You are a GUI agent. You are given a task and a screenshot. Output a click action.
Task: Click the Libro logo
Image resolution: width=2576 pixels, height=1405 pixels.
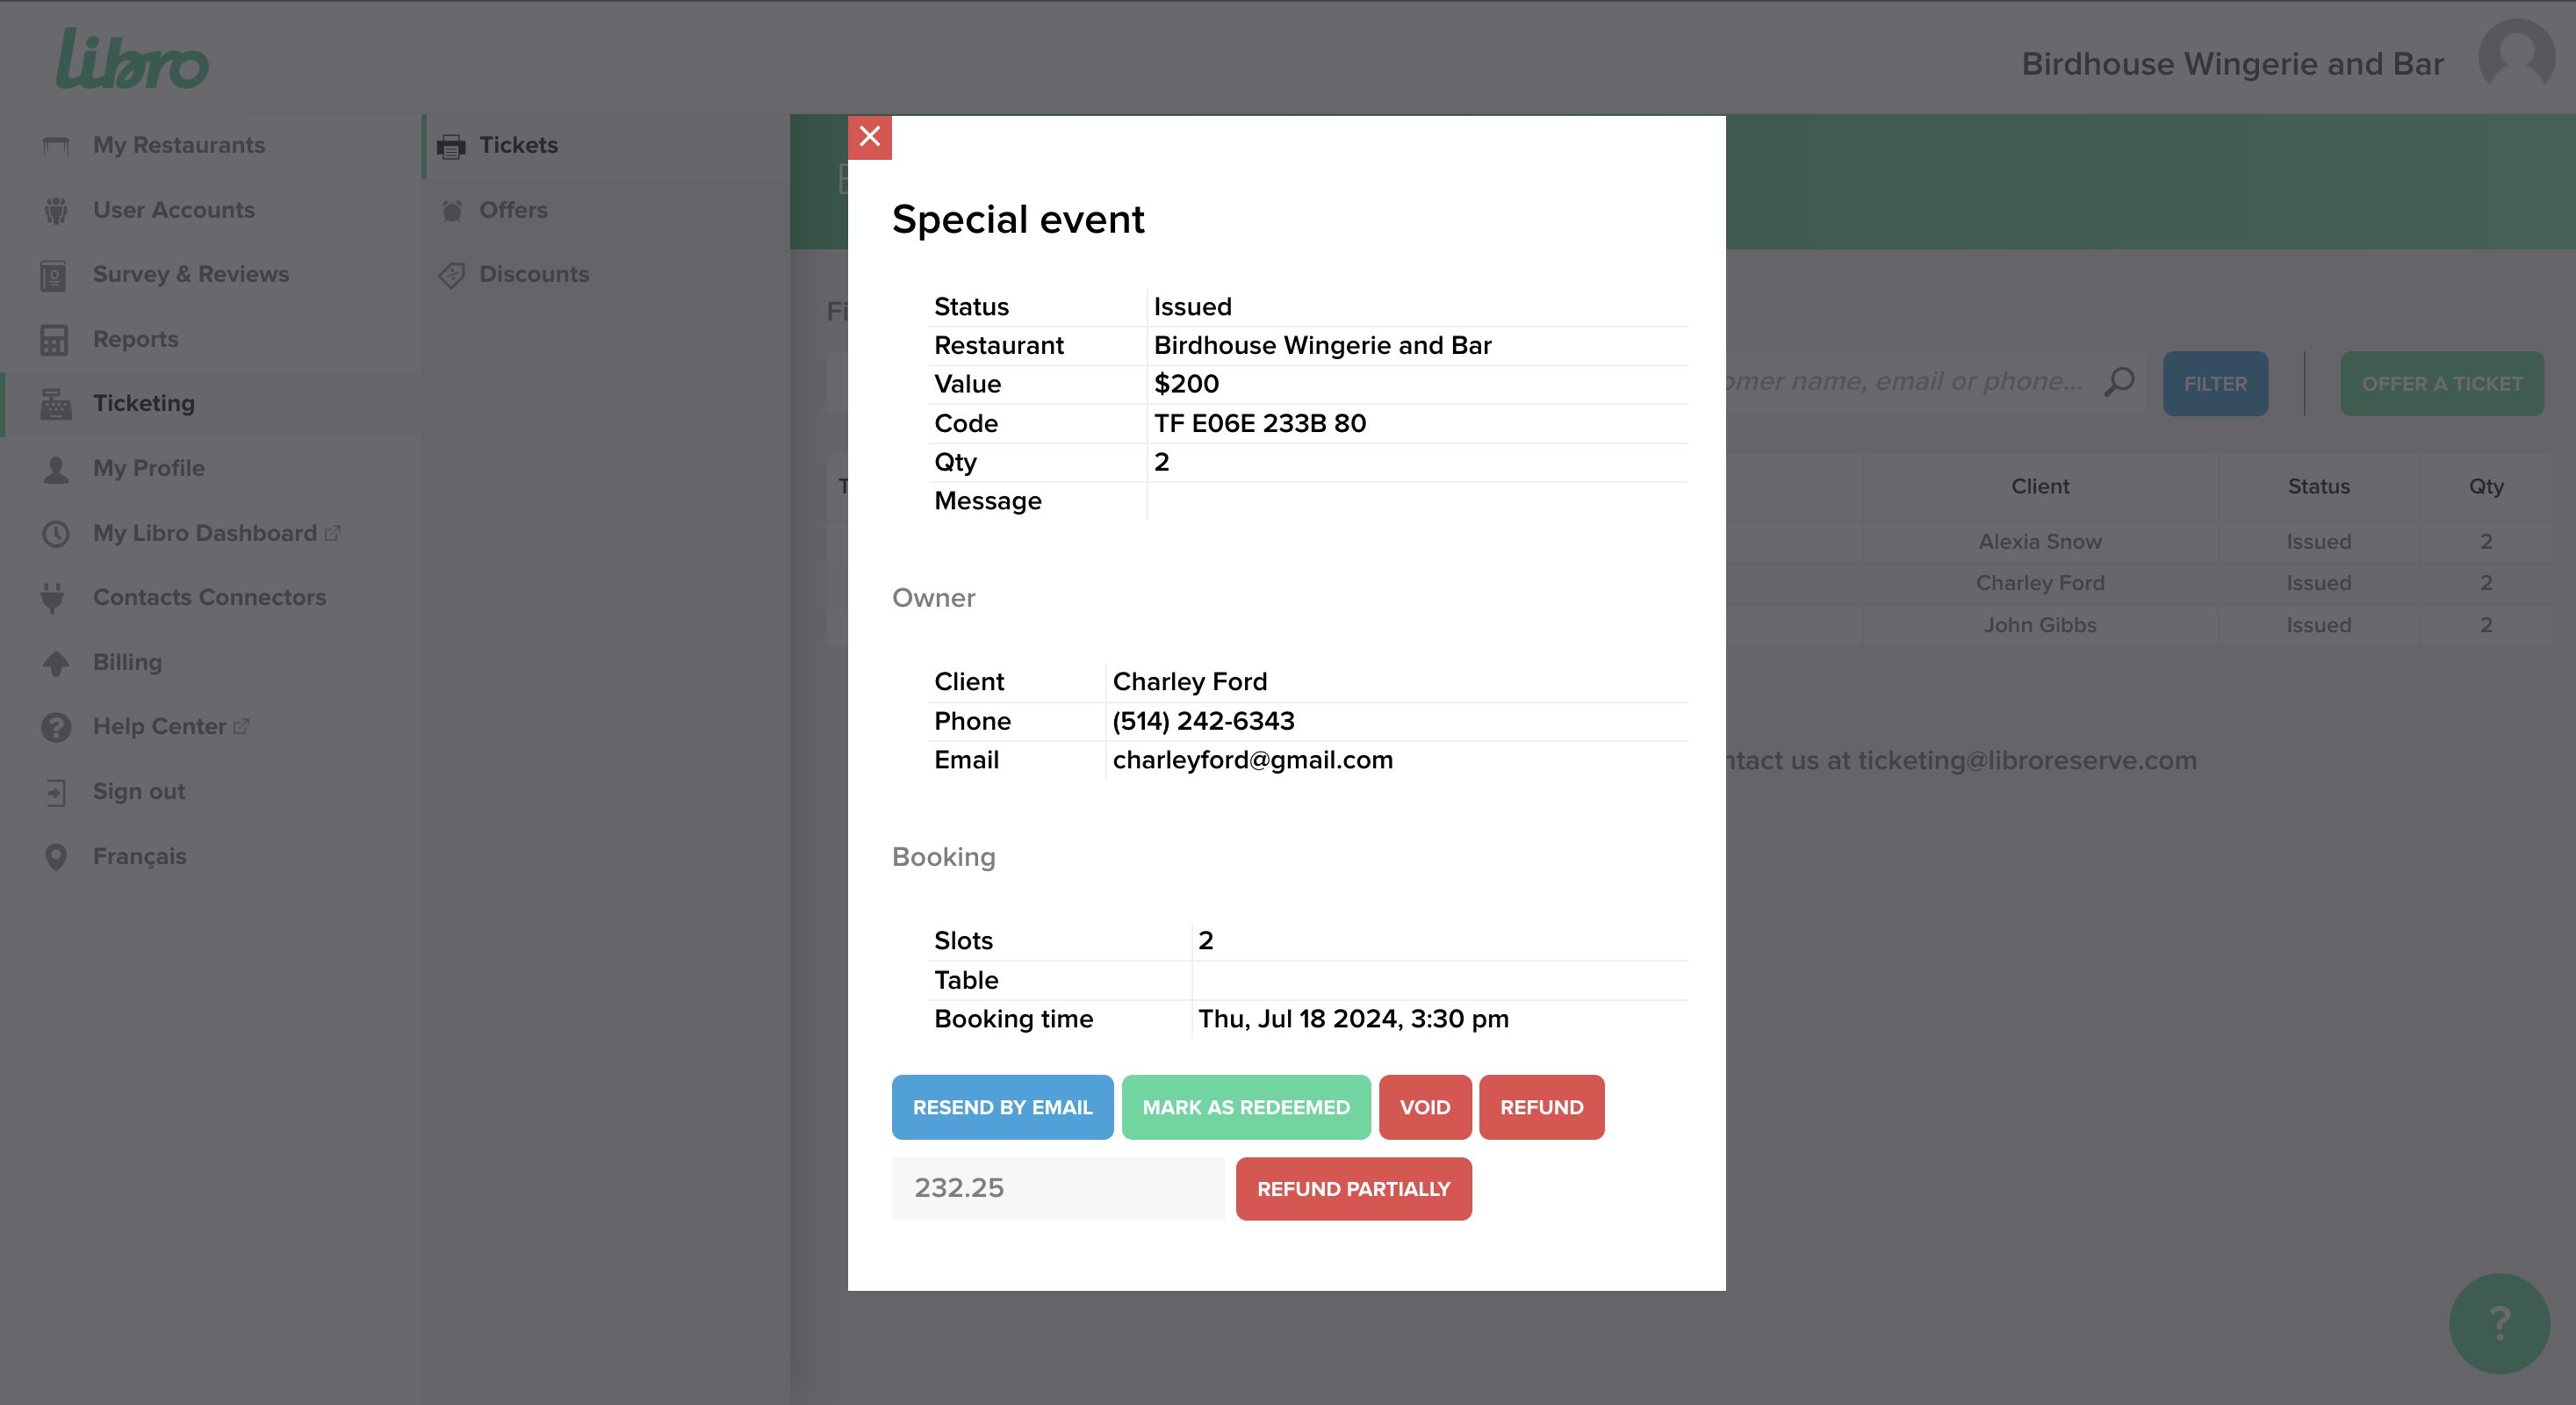[x=131, y=59]
